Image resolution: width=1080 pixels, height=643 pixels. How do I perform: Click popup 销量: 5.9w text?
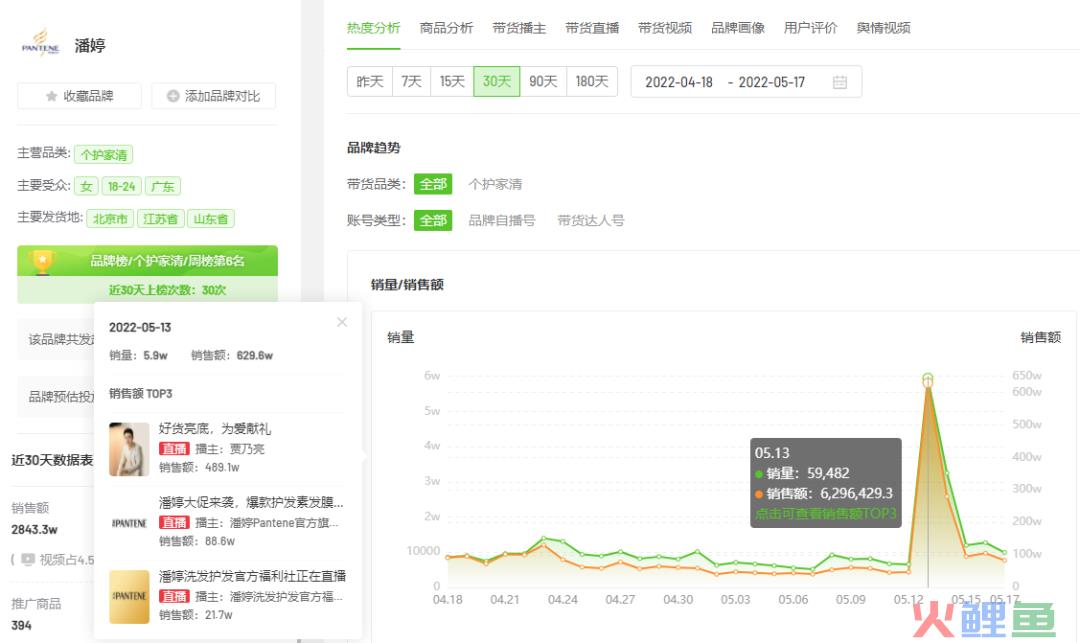pos(138,355)
